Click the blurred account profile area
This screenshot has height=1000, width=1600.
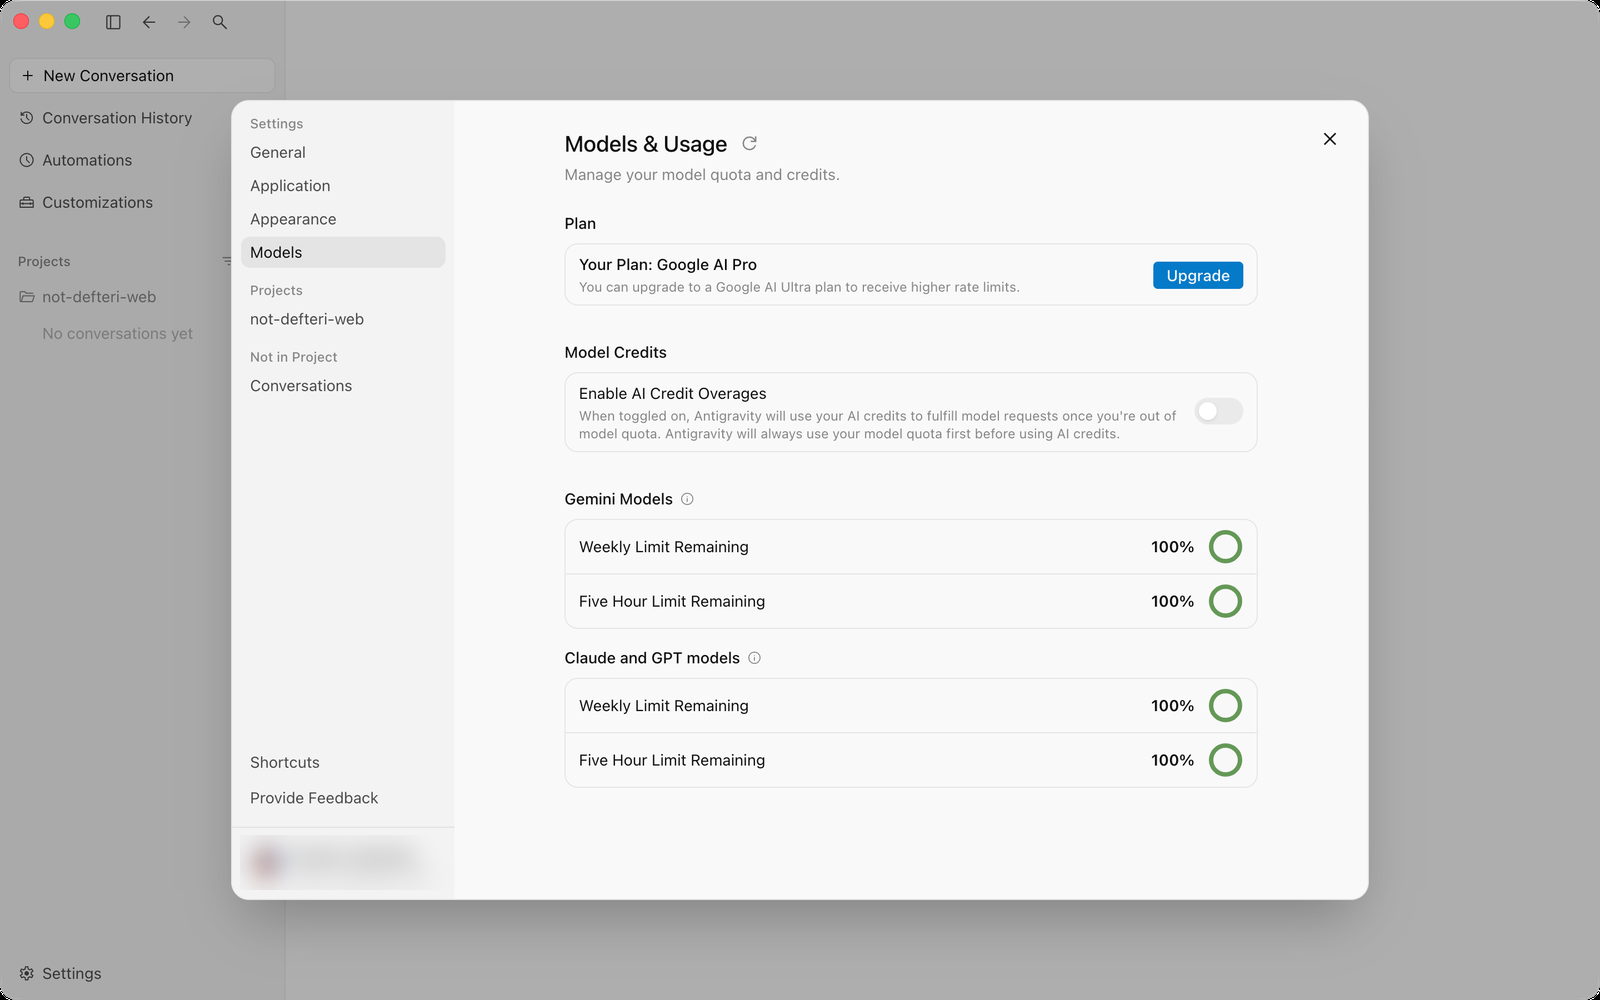(343, 862)
